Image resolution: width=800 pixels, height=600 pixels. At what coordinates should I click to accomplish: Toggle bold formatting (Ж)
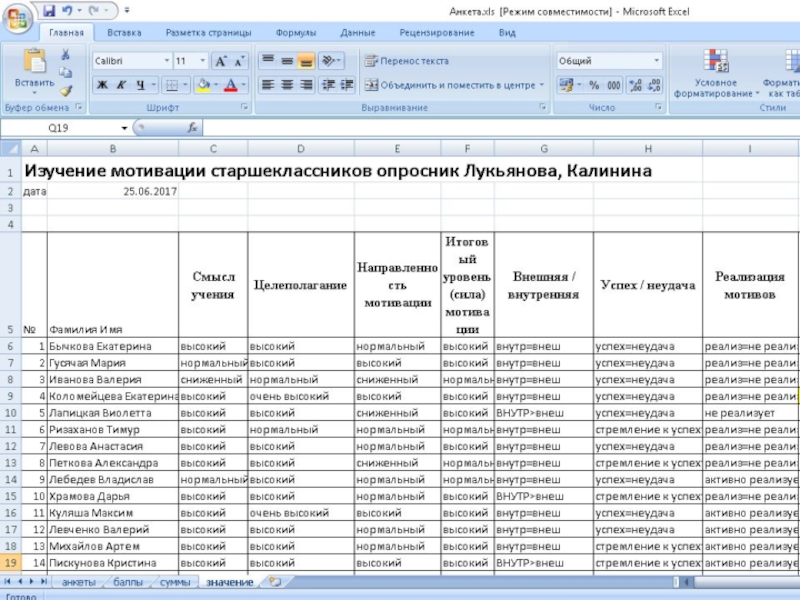tap(102, 85)
